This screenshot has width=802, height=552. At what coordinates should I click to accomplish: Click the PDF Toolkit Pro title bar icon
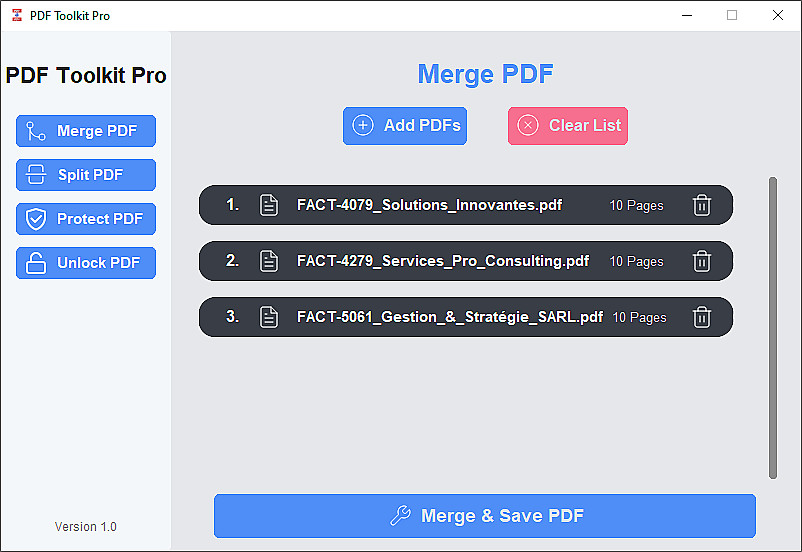16,15
